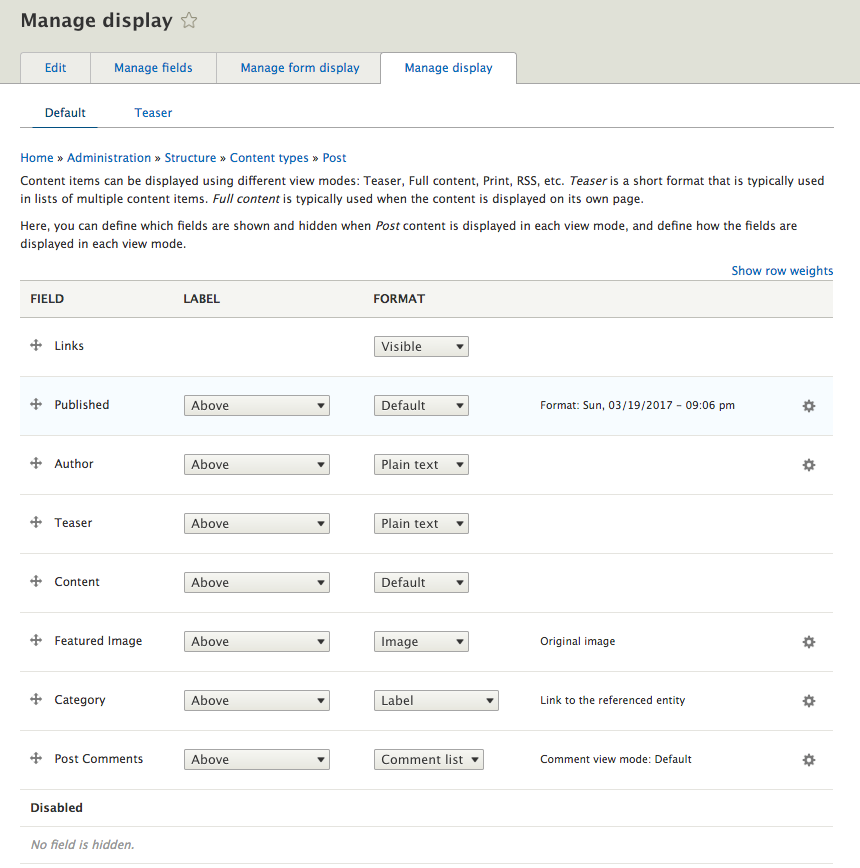This screenshot has height=868, width=860.
Task: Open the Links format dropdown showing Visible
Action: pyautogui.click(x=421, y=347)
